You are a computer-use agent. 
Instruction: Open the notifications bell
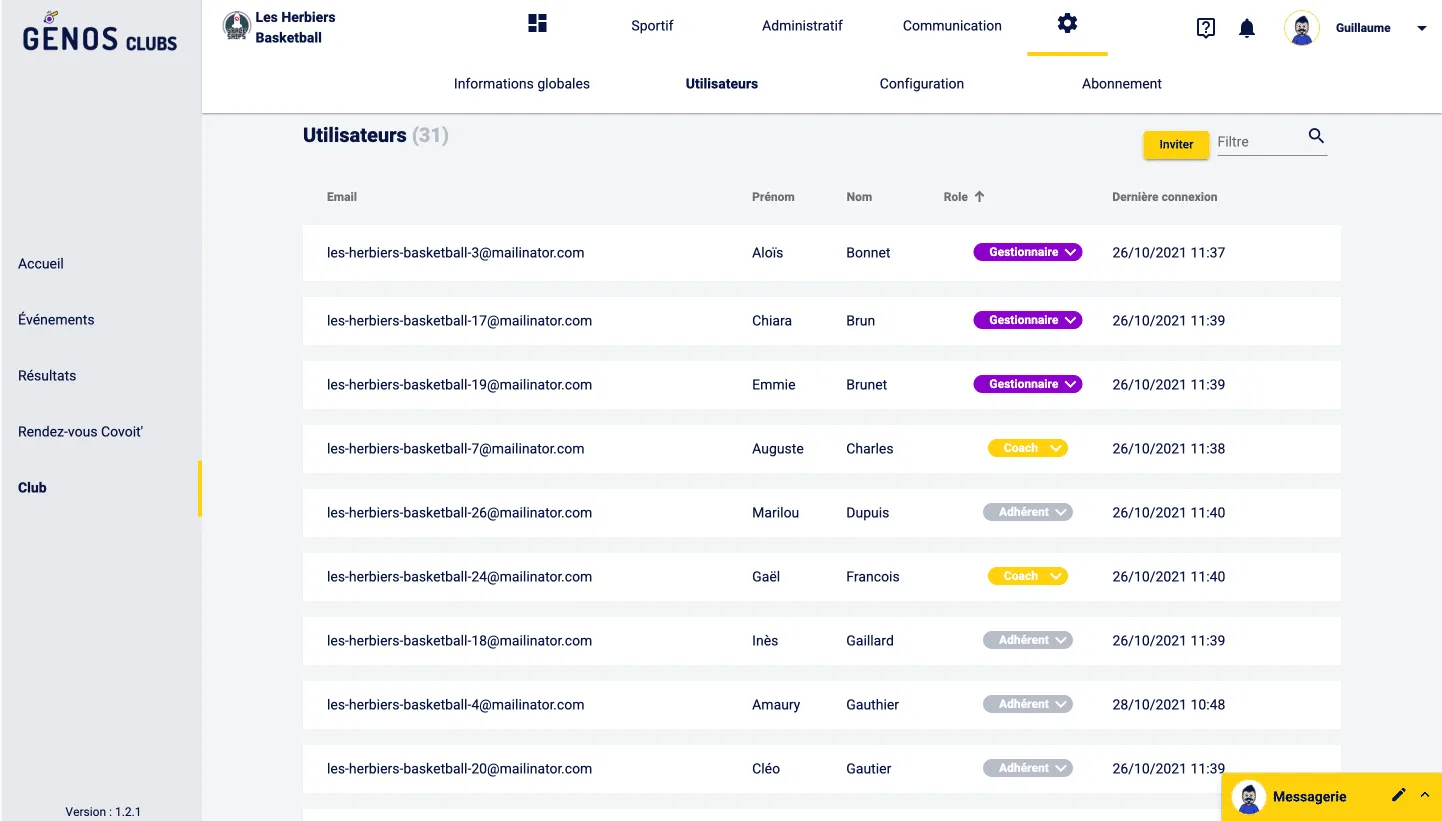1246,28
